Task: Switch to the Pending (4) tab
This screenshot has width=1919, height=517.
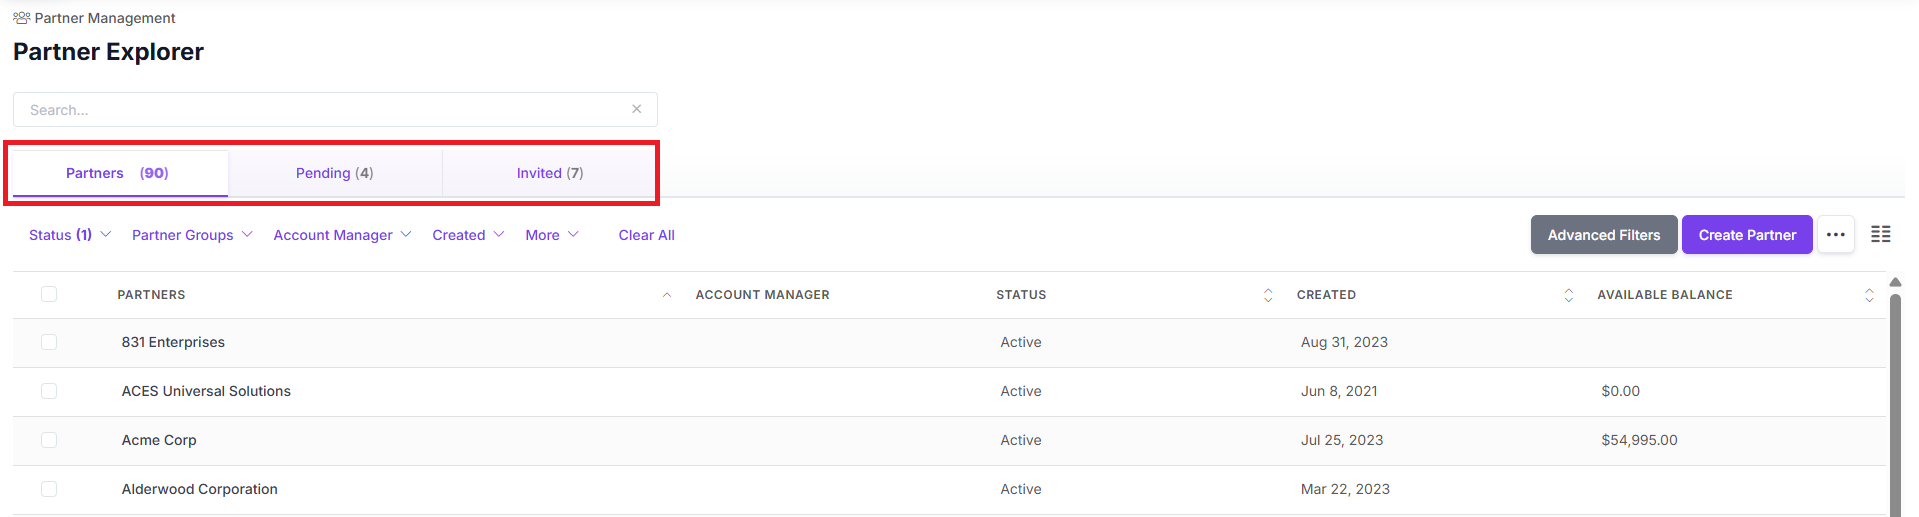Action: pos(335,173)
